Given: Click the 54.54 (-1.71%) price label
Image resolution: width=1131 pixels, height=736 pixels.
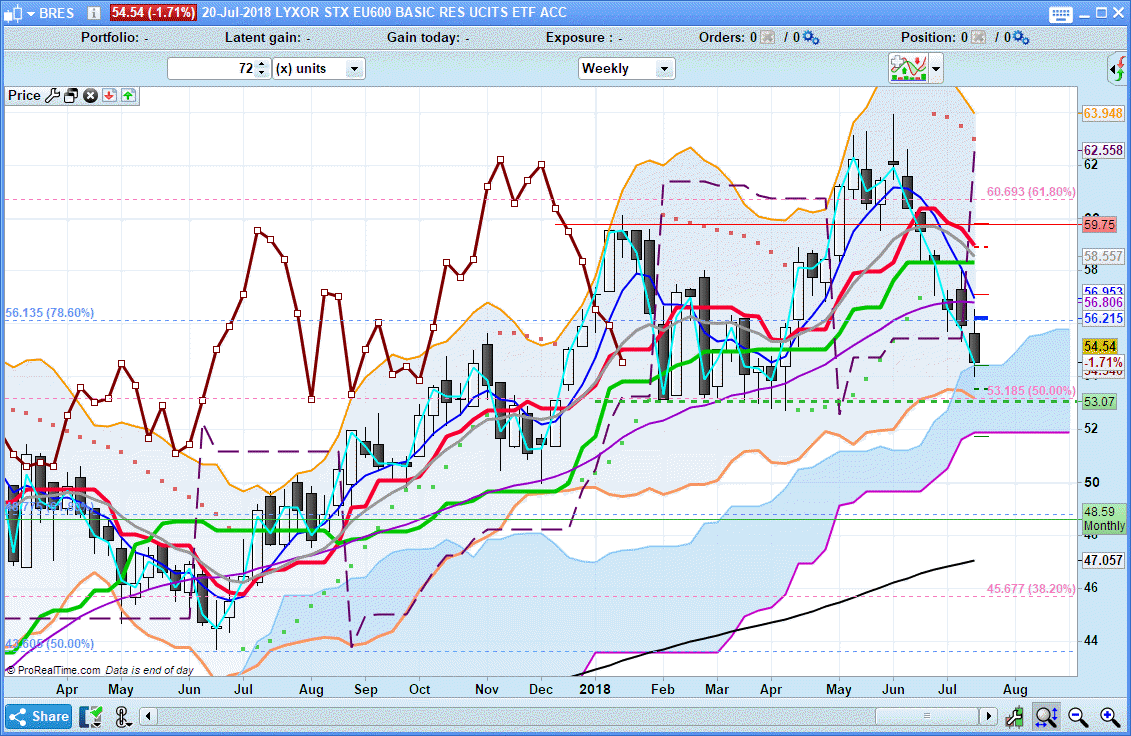Looking at the screenshot, I should pos(153,12).
